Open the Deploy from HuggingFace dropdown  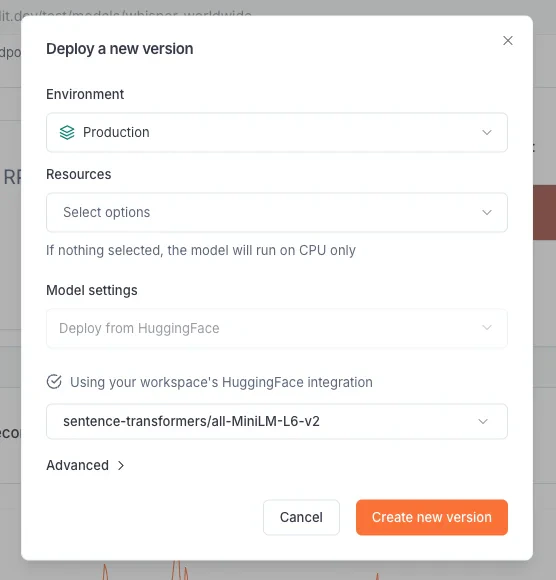[277, 328]
